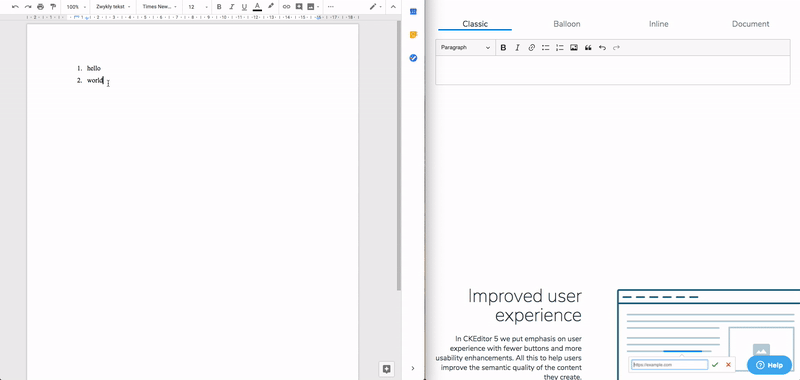The height and width of the screenshot is (380, 800).
Task: Open Google Calendar in side panel
Action: click(413, 11)
